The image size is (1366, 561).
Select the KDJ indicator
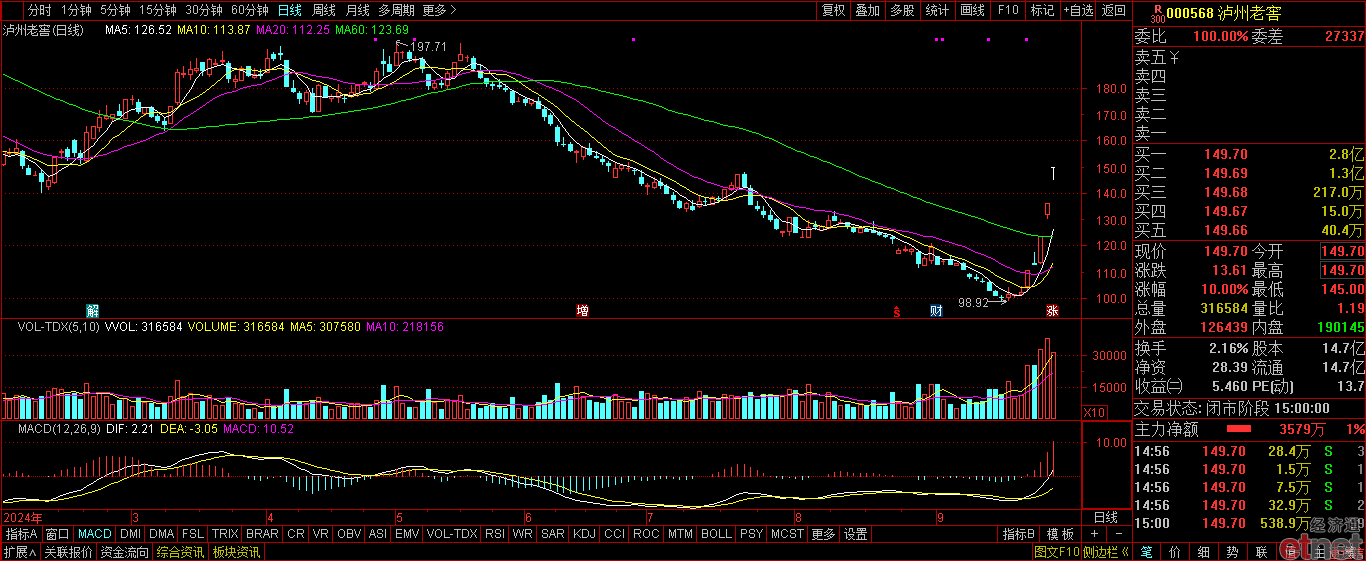pos(585,534)
